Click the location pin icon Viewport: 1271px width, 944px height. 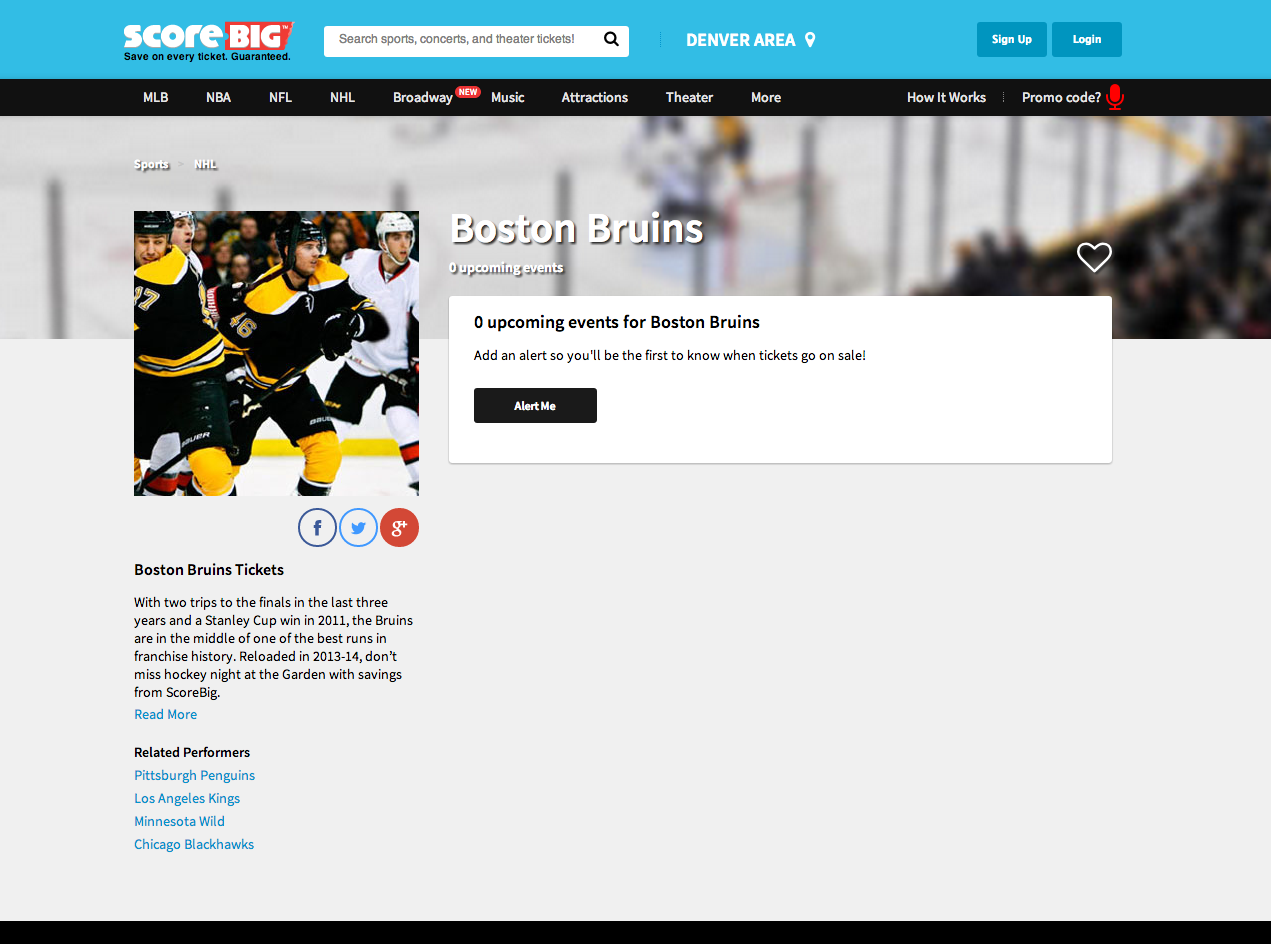pos(810,40)
